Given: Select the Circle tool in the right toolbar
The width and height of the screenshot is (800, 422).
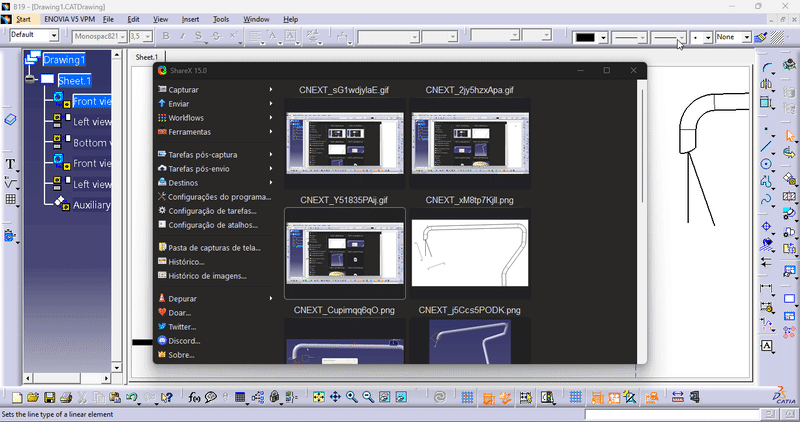Looking at the screenshot, I should click(x=766, y=164).
